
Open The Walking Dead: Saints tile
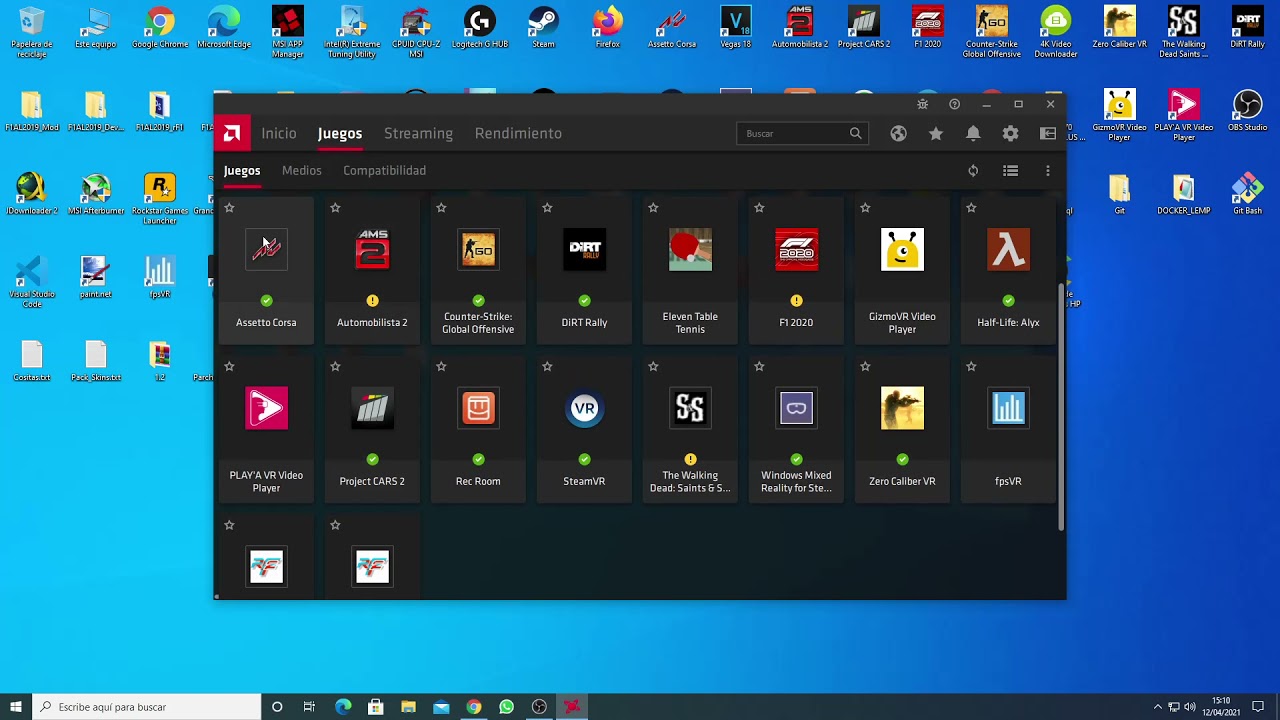(690, 428)
